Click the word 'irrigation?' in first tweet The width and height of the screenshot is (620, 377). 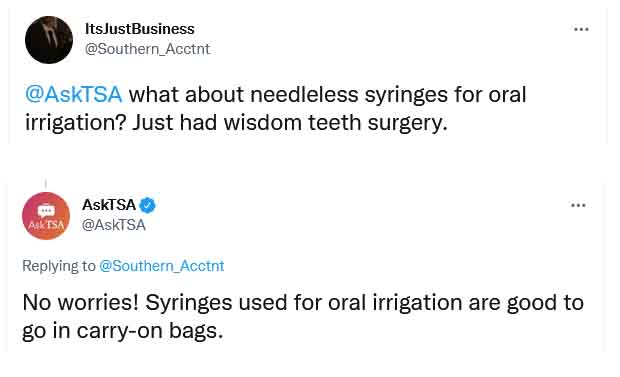tap(75, 123)
